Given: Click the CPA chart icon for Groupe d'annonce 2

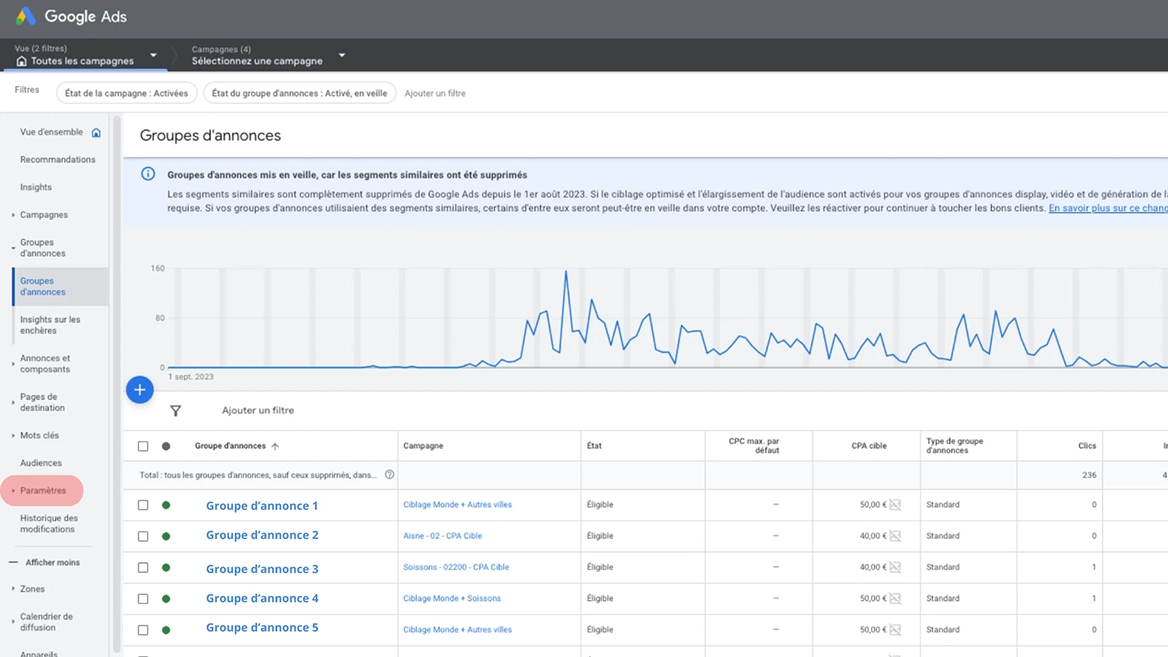Looking at the screenshot, I should pos(895,536).
